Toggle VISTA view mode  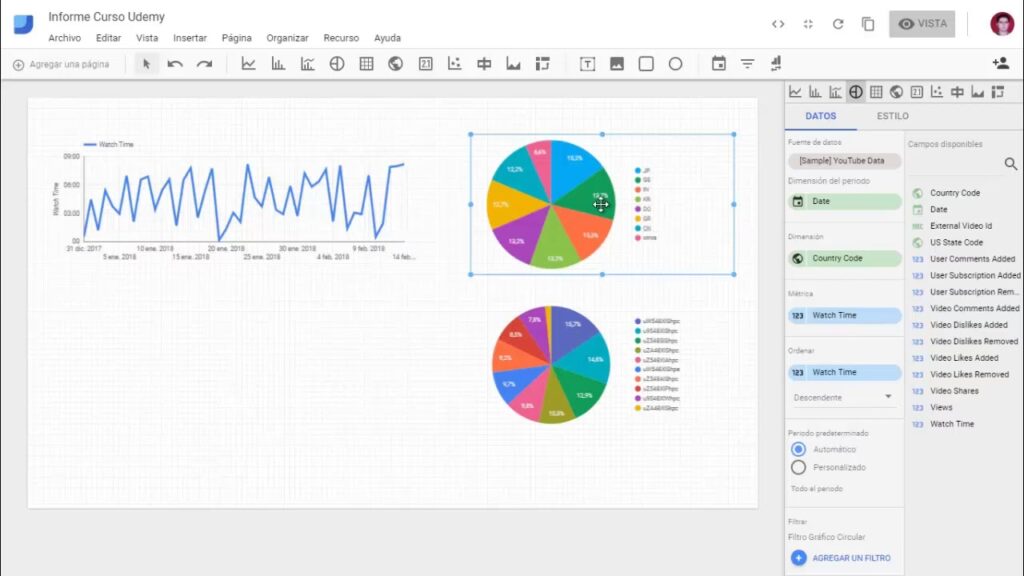[x=921, y=24]
